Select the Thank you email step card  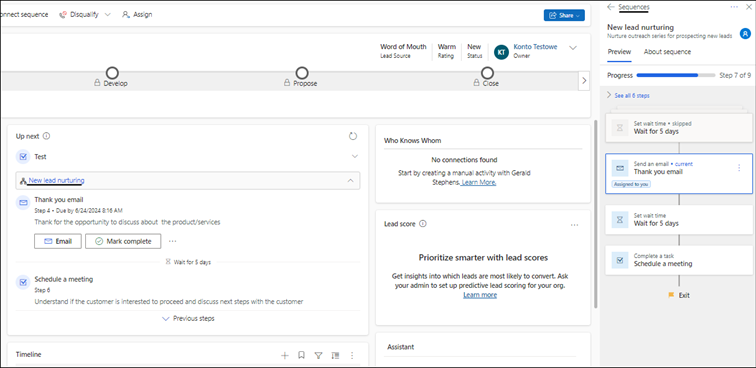pos(678,173)
